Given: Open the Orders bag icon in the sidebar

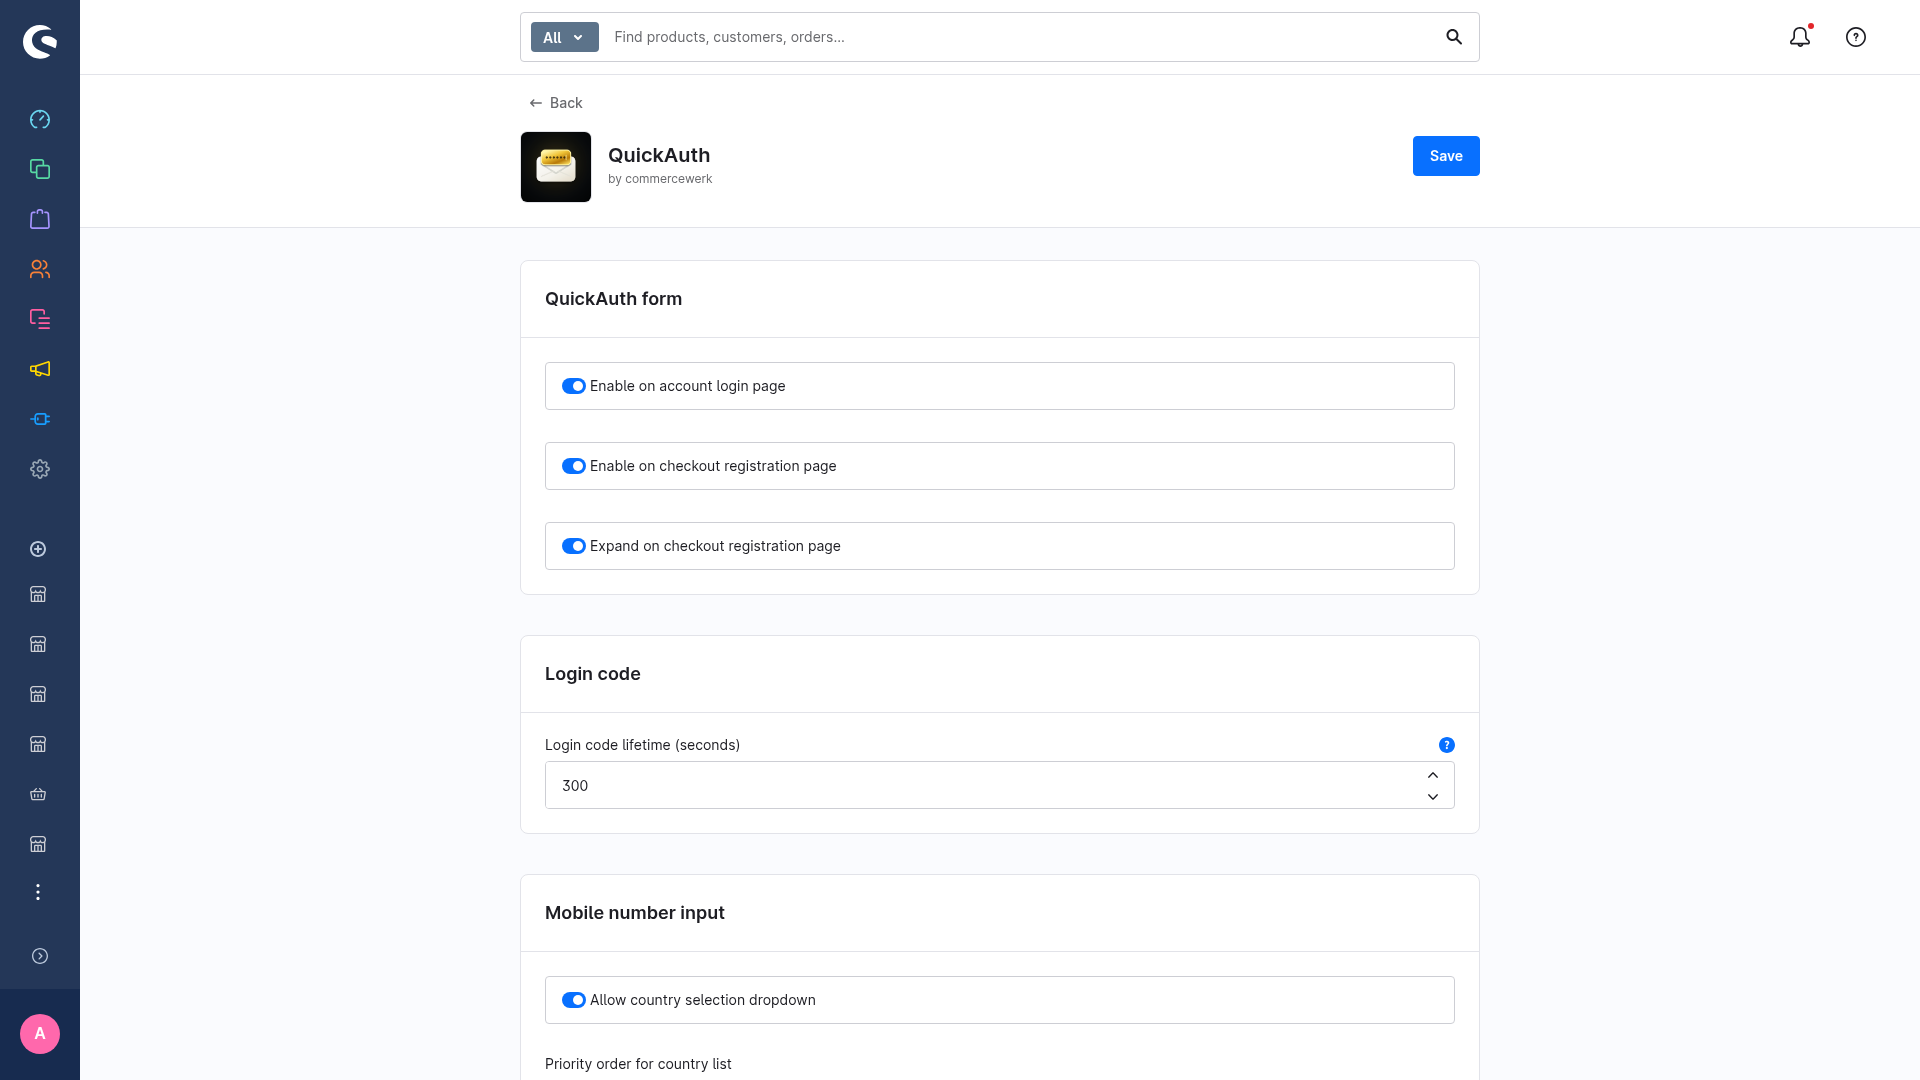Looking at the screenshot, I should point(40,219).
